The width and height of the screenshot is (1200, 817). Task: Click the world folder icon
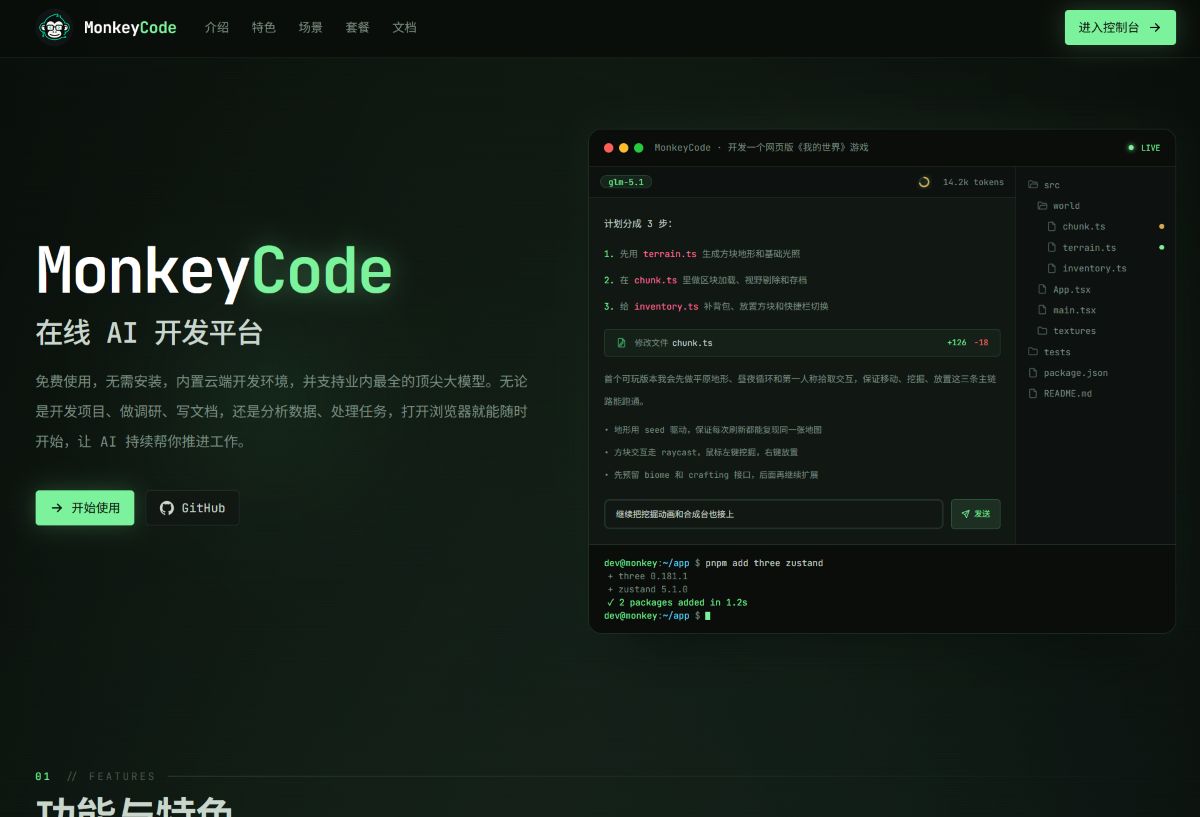(x=1042, y=206)
